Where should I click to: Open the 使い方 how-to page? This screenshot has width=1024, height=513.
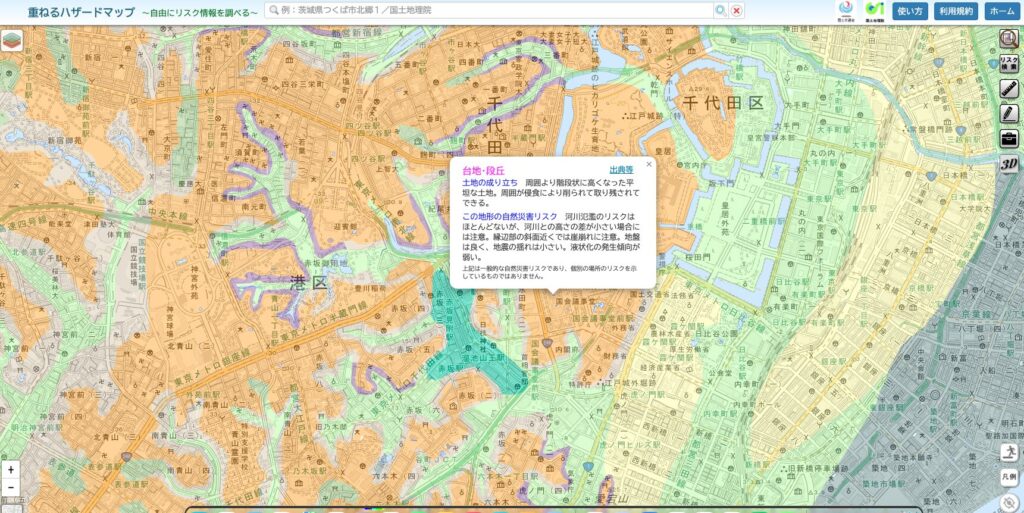[910, 11]
